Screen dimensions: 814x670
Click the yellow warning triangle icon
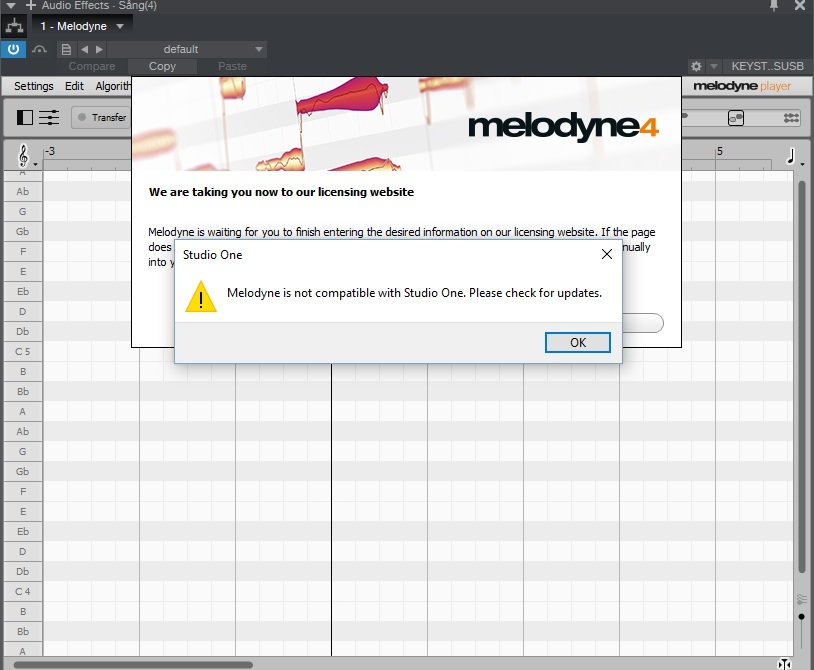(x=200, y=296)
